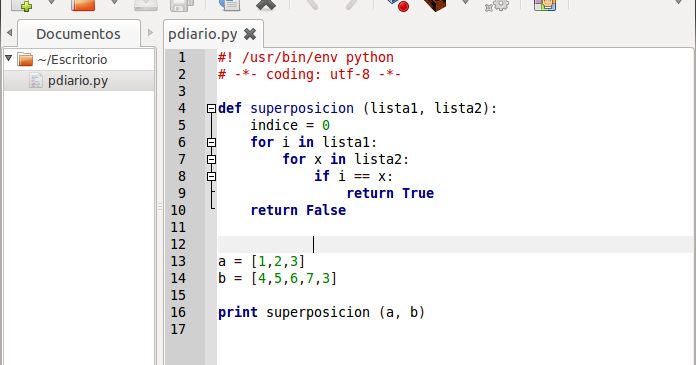Click the function name 'superposicion' on line 4
The image size is (696, 365).
click(302, 109)
